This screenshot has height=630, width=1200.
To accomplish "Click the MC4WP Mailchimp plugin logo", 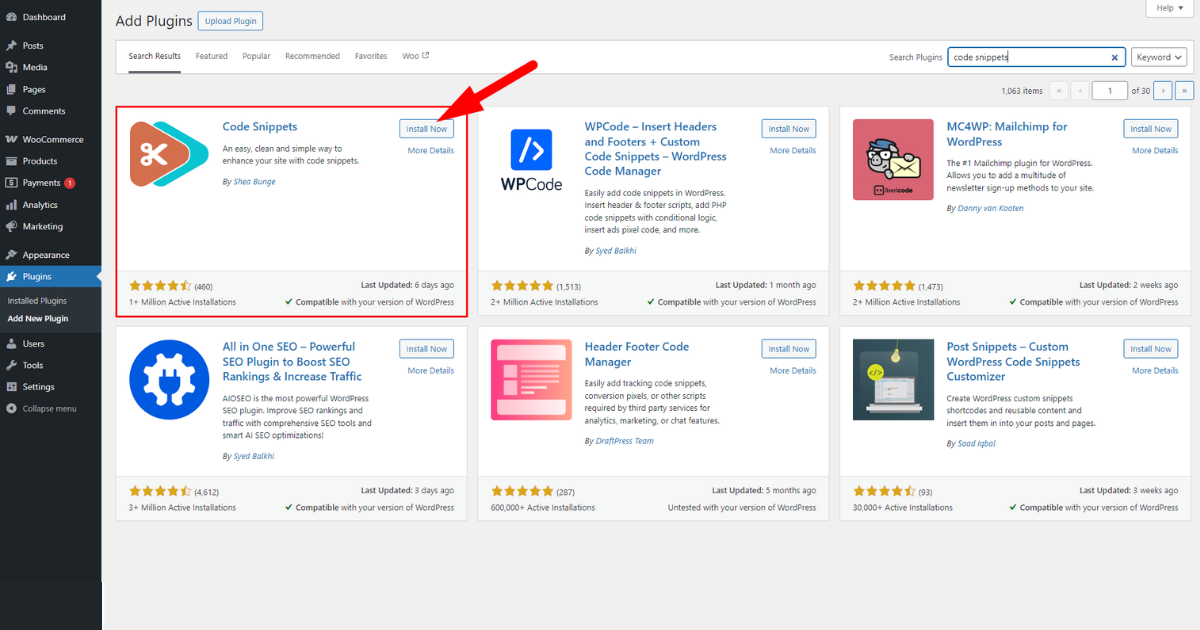I will coord(893,160).
